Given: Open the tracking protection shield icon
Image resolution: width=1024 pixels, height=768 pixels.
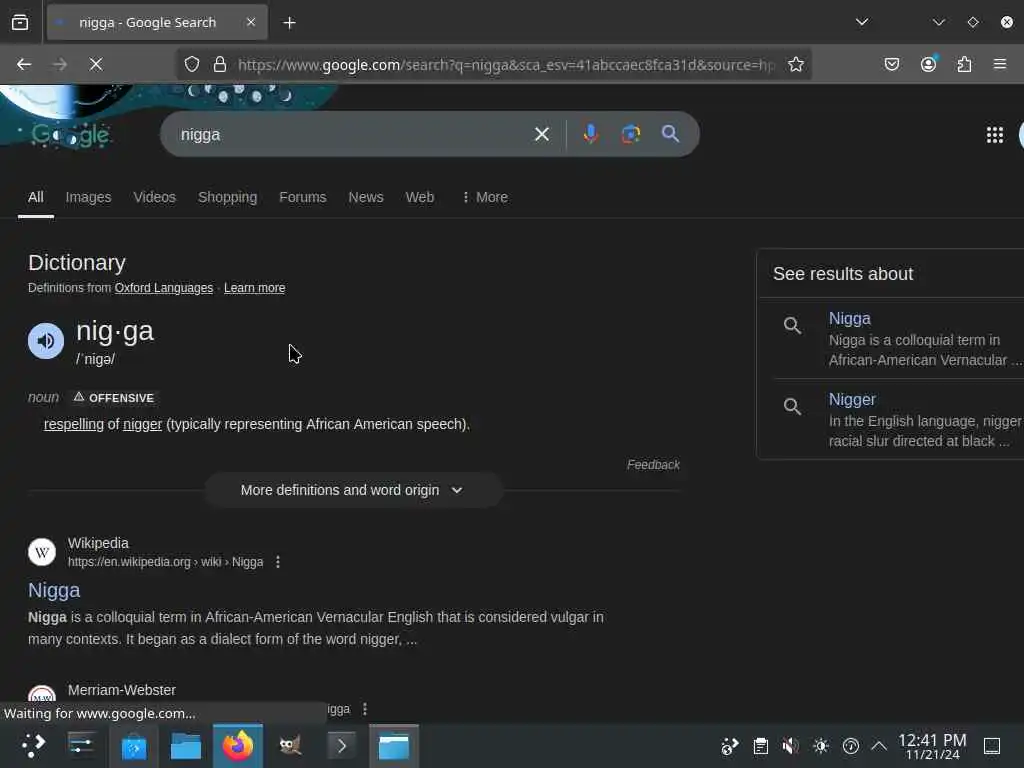Looking at the screenshot, I should coord(191,64).
